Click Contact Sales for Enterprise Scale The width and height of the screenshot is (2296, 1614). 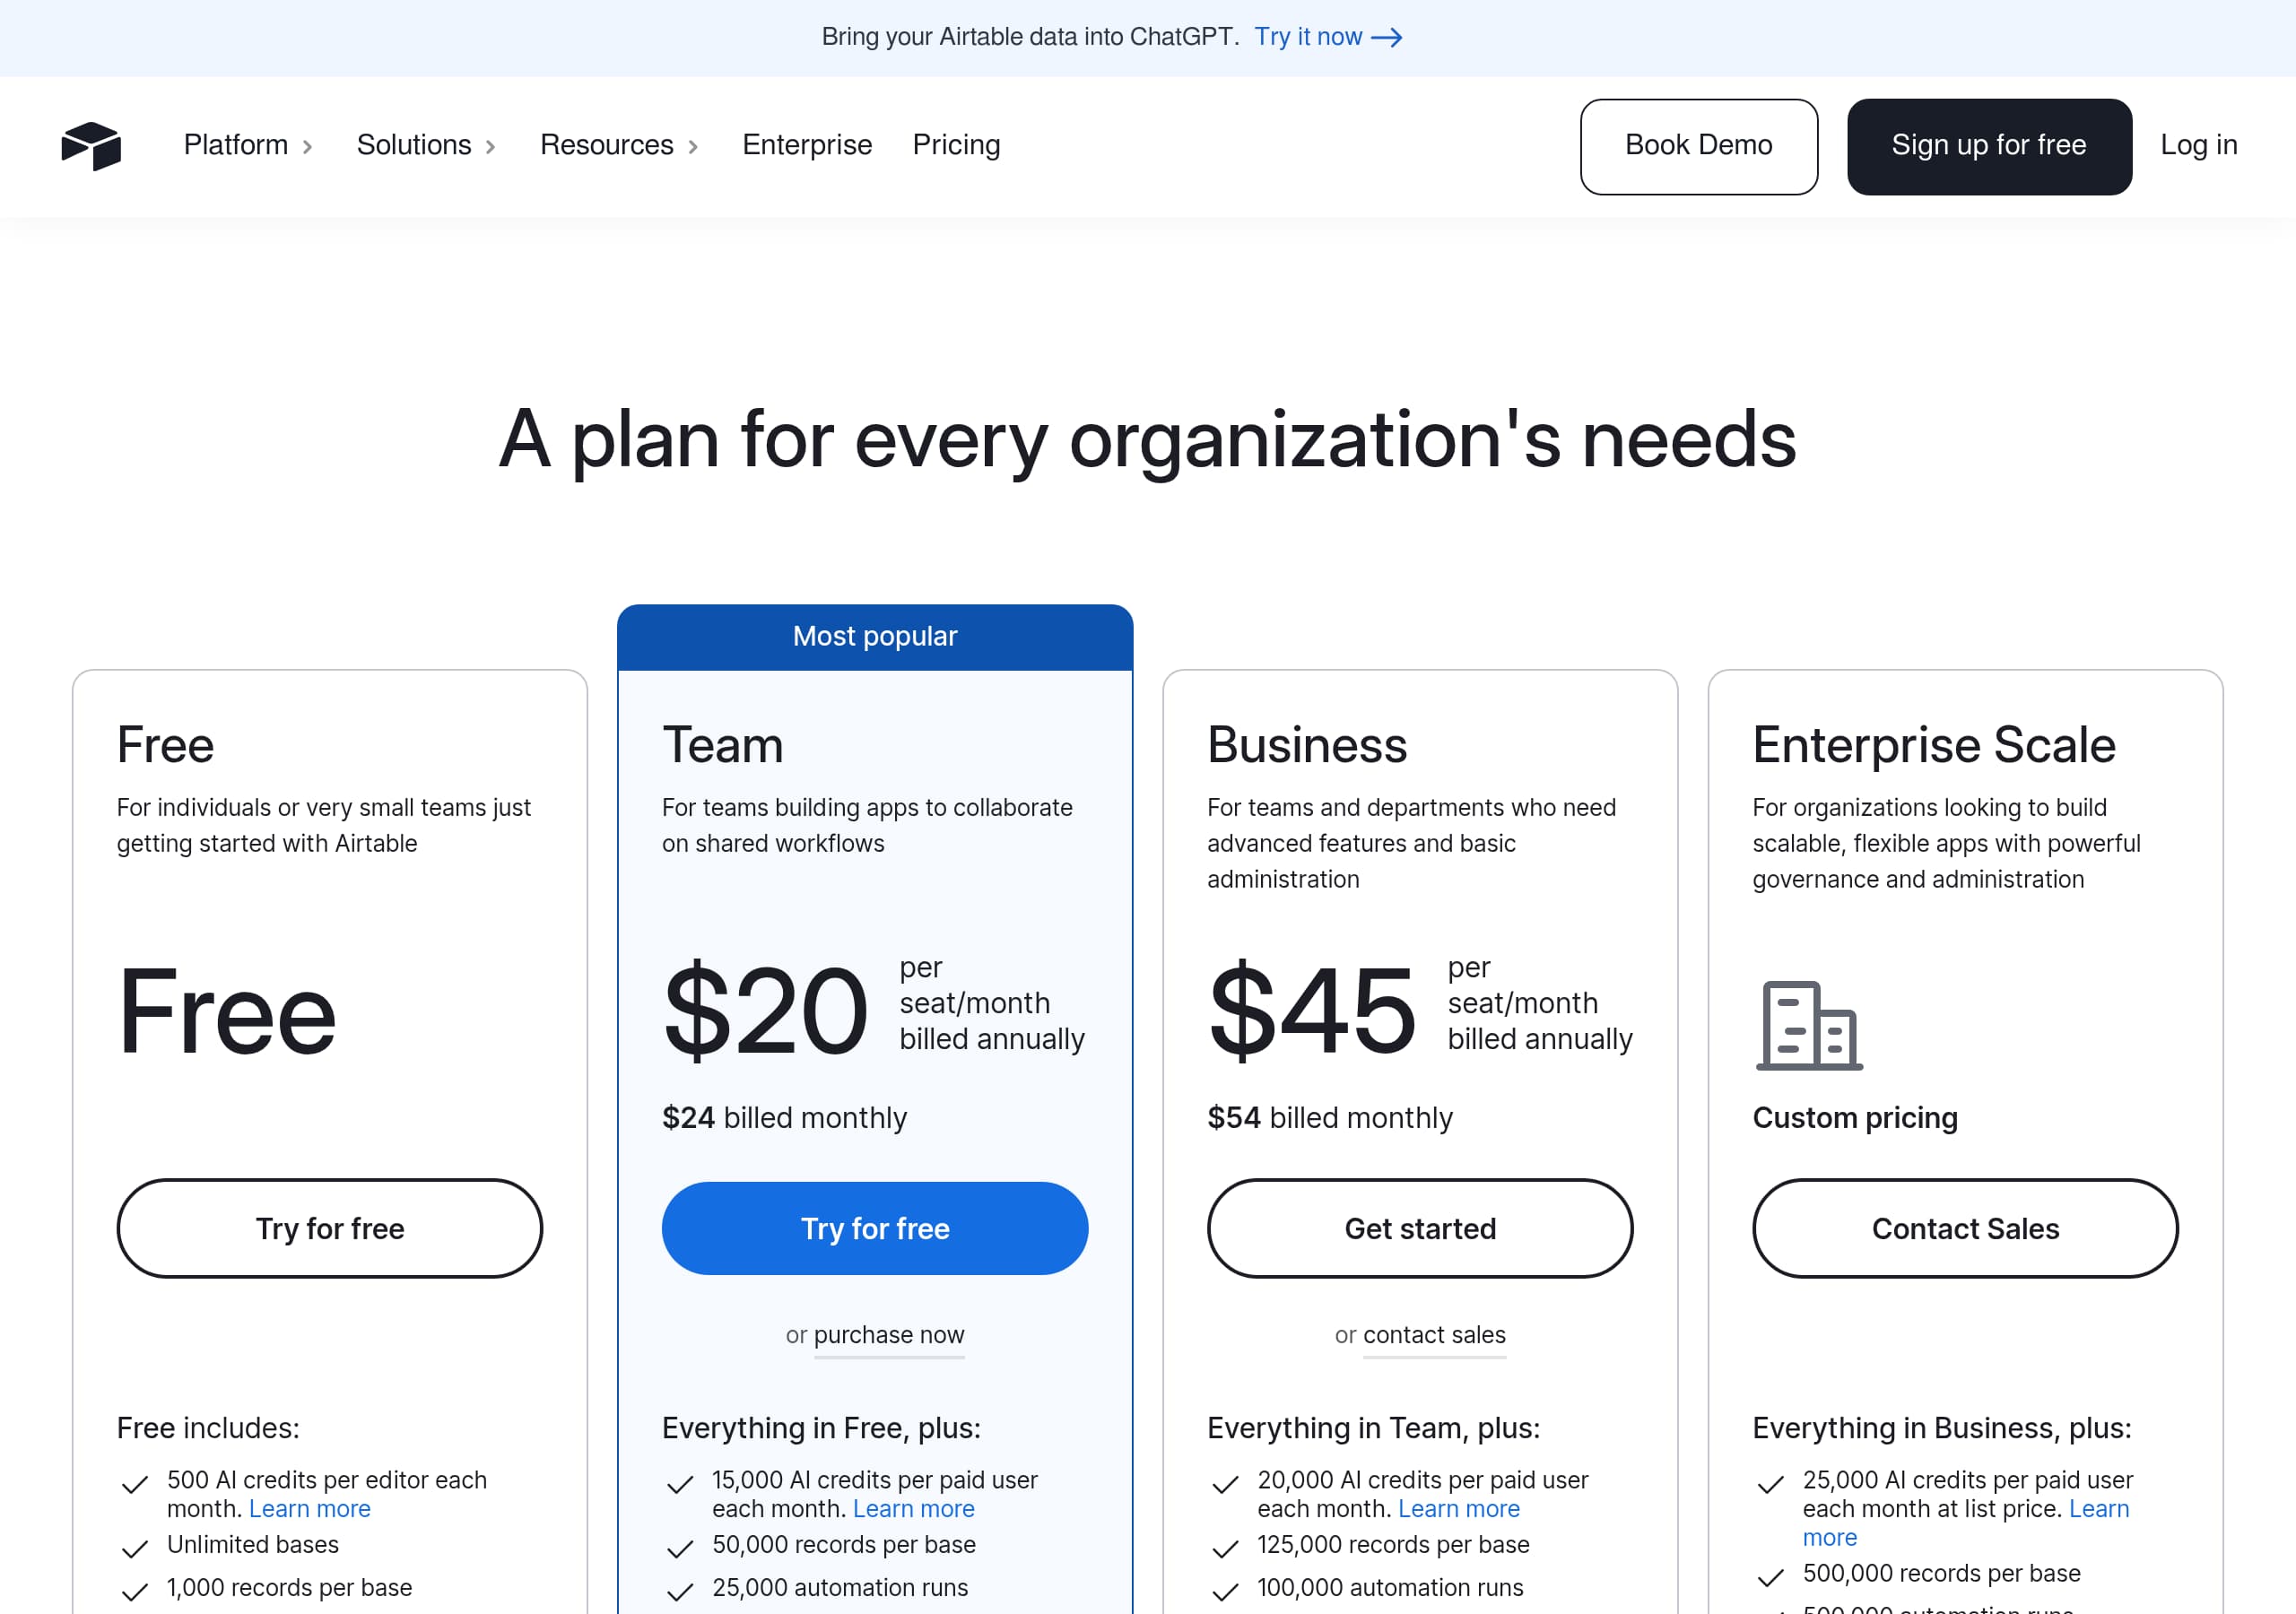[x=1964, y=1228]
